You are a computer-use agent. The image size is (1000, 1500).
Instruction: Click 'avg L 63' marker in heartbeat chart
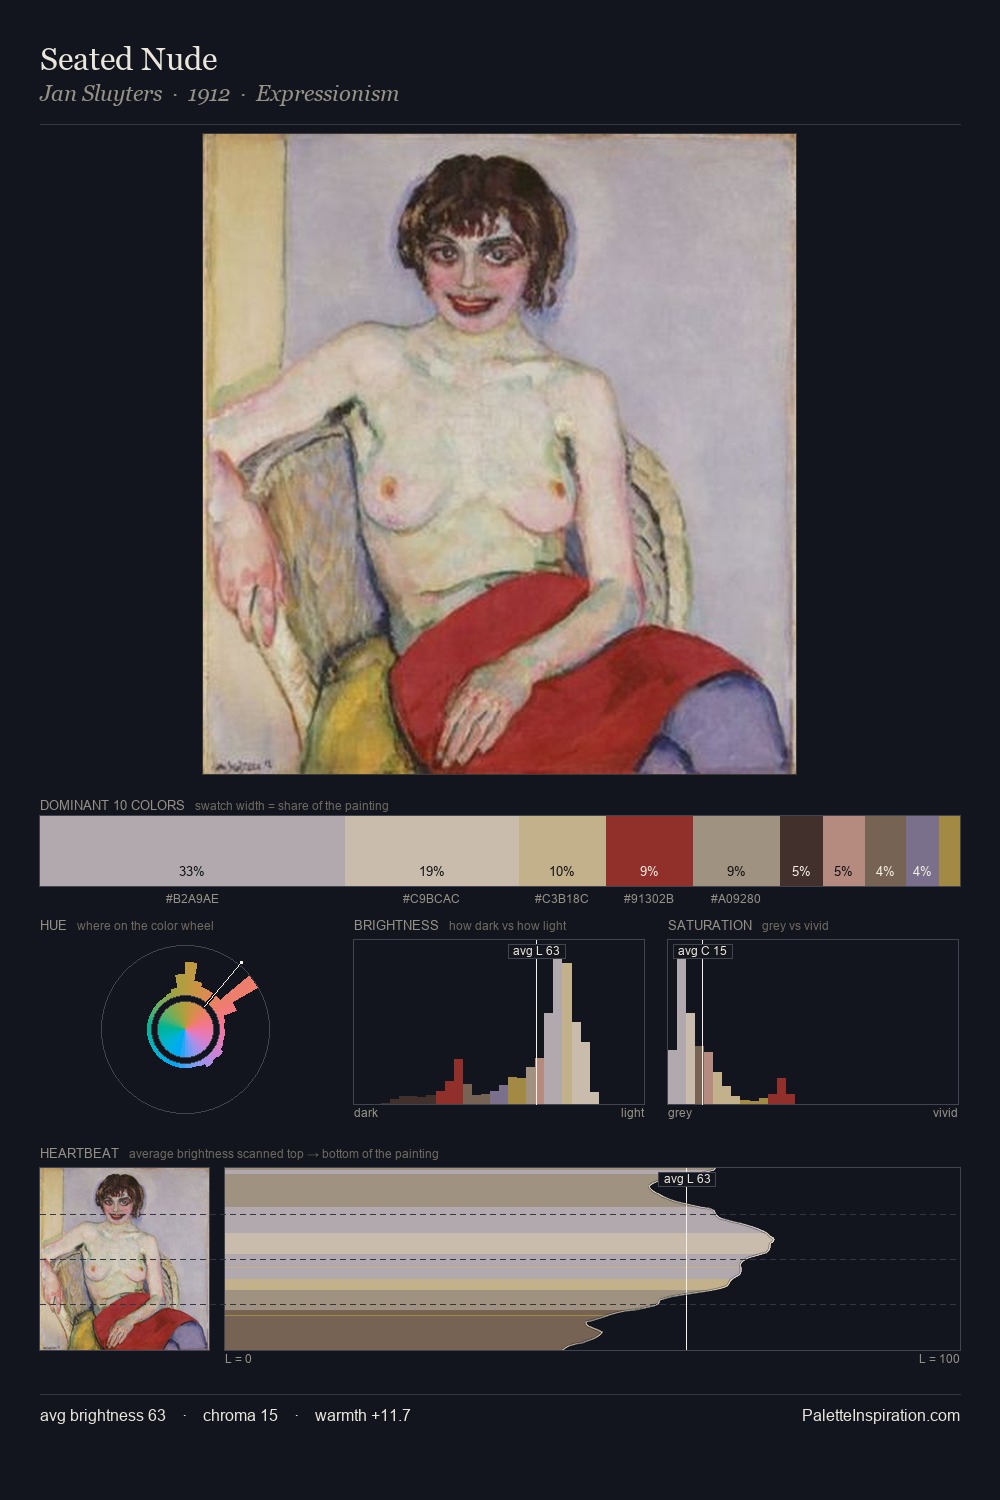point(687,1179)
